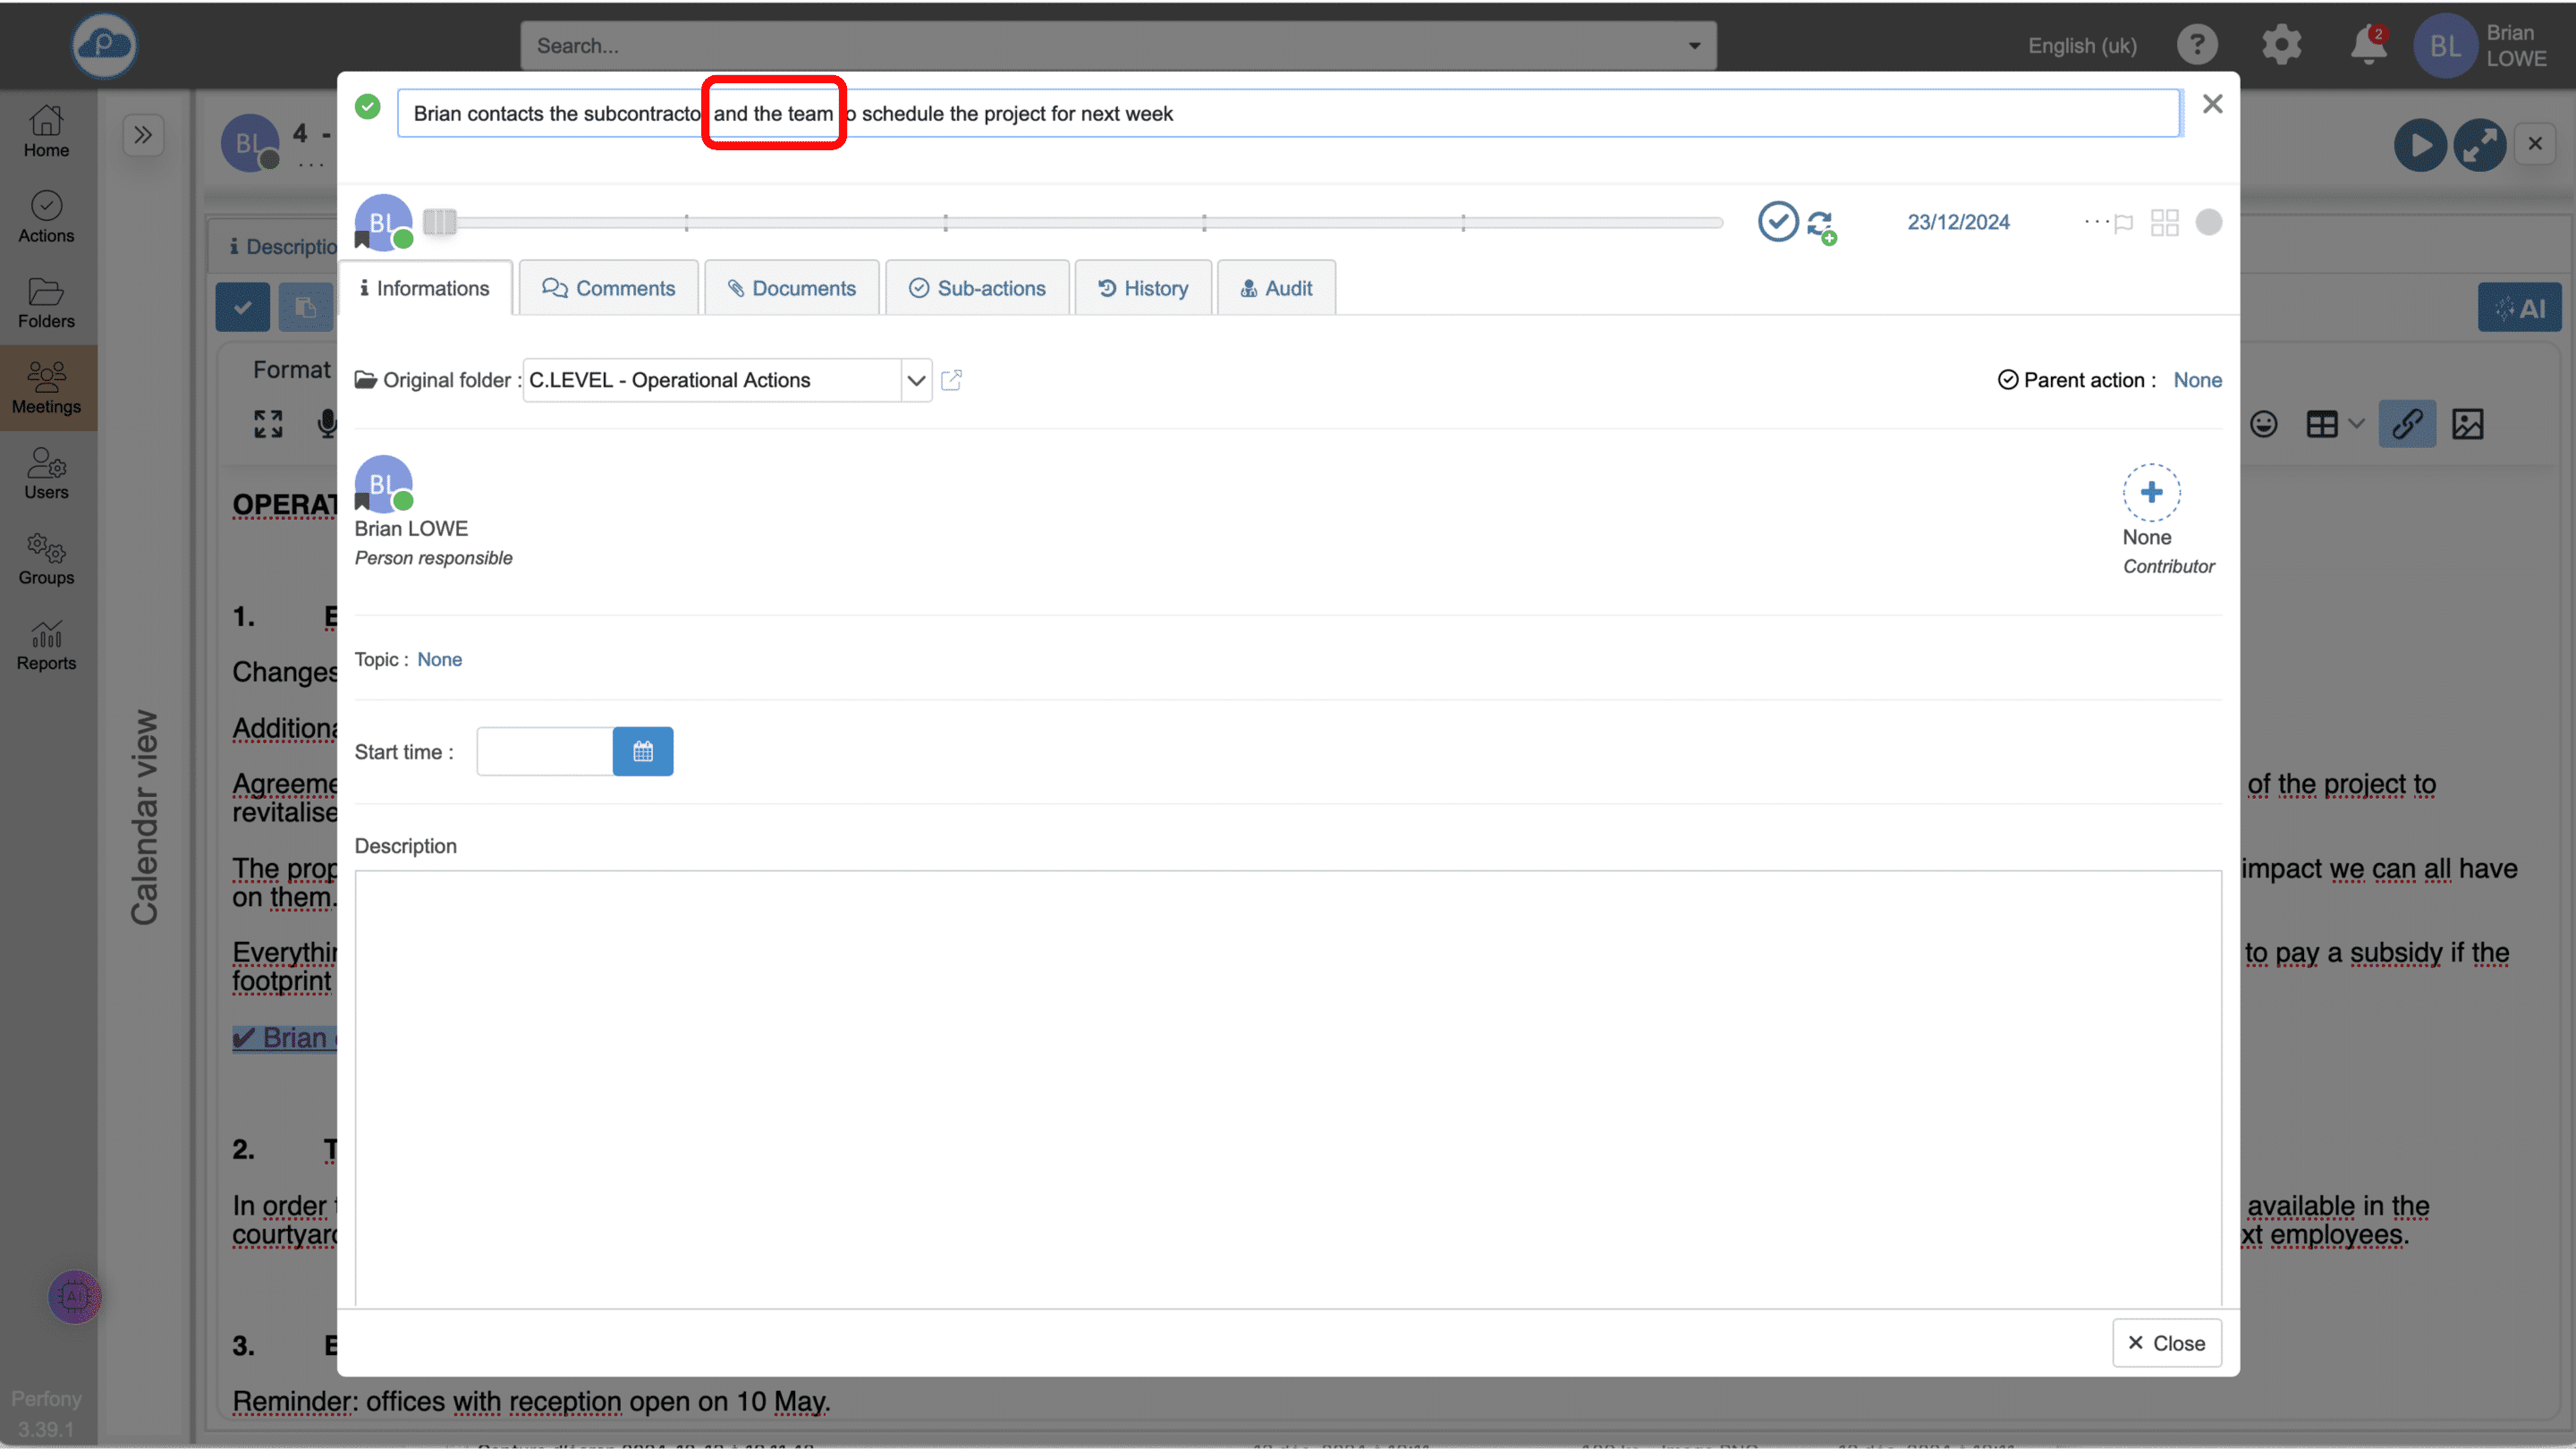Mark action complete with the circled checkmark
The width and height of the screenshot is (2576, 1449).
(1777, 222)
